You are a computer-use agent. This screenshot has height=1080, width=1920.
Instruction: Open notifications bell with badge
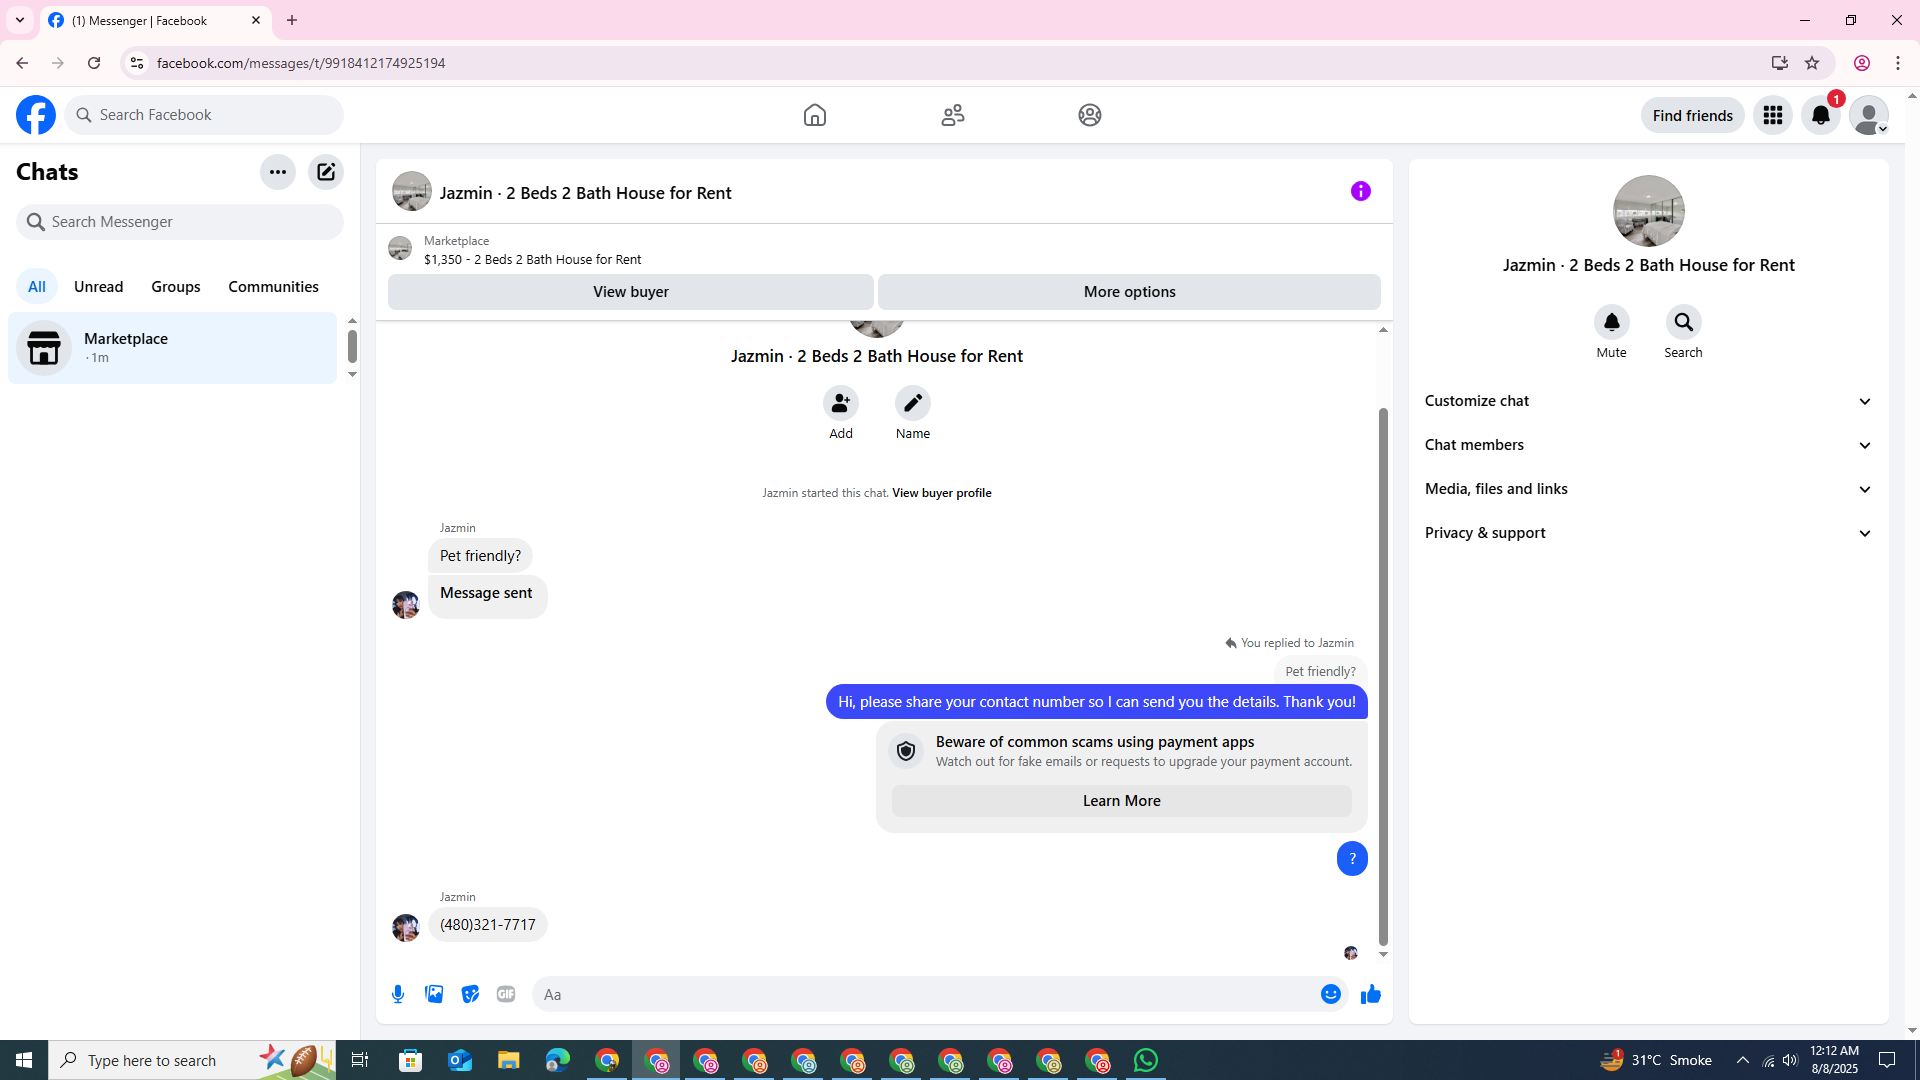(x=1820, y=115)
